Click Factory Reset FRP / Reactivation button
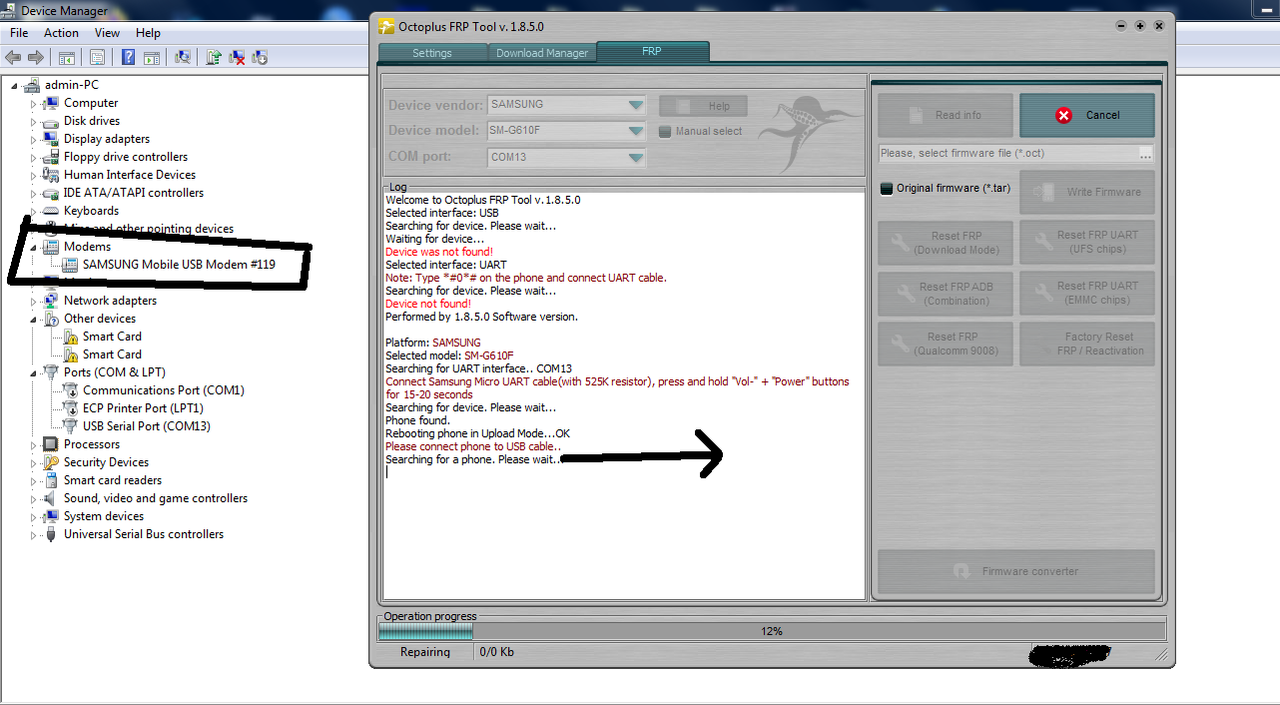Viewport: 1280px width, 705px height. click(1087, 344)
